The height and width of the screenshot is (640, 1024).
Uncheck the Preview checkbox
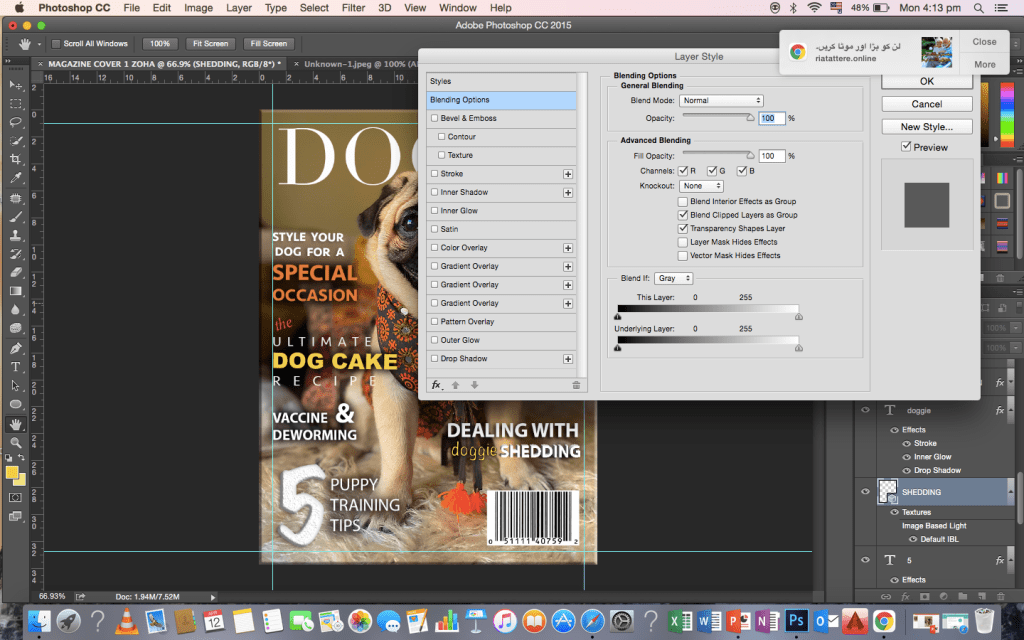click(x=906, y=147)
